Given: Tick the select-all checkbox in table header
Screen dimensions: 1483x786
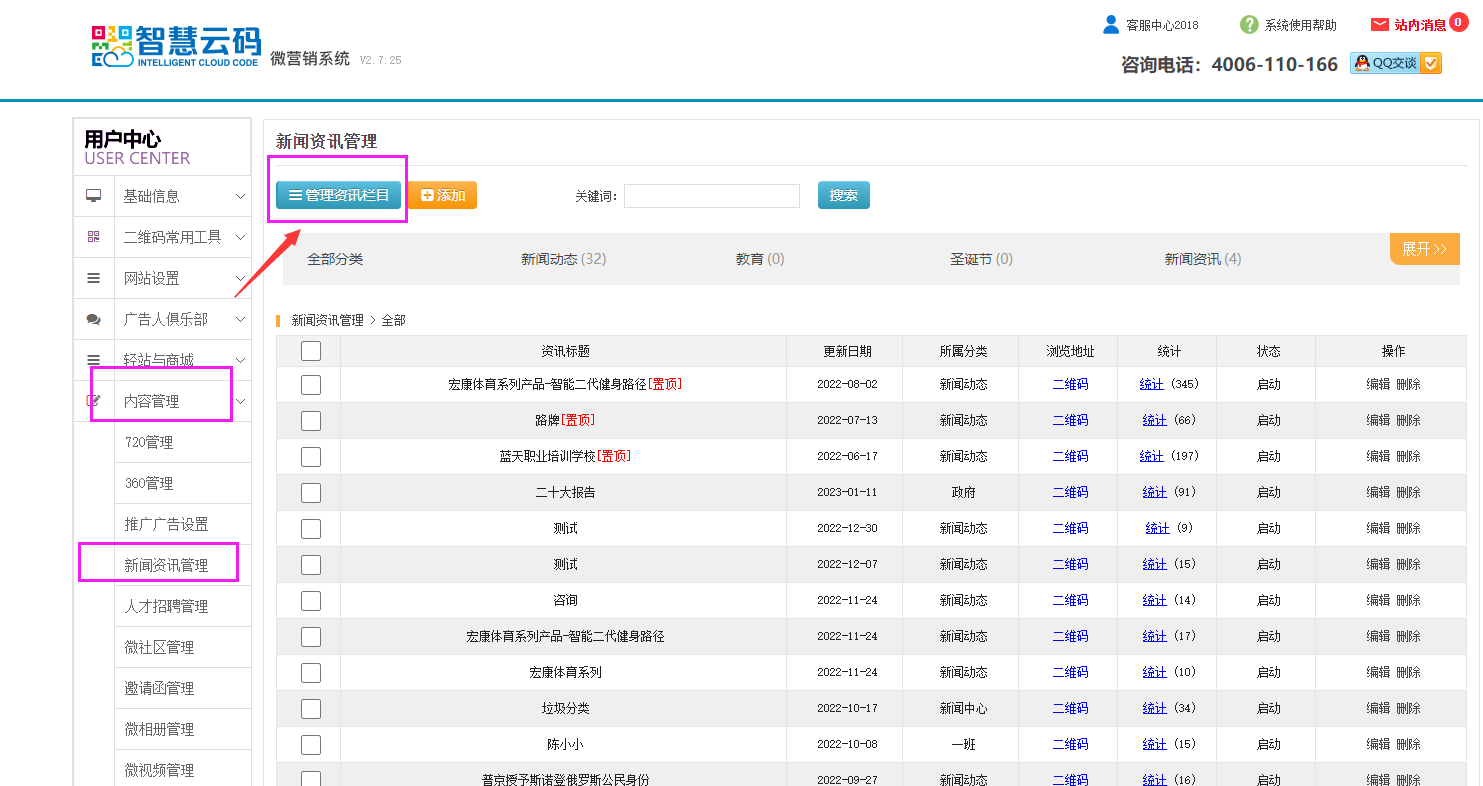Looking at the screenshot, I should click(x=311, y=351).
